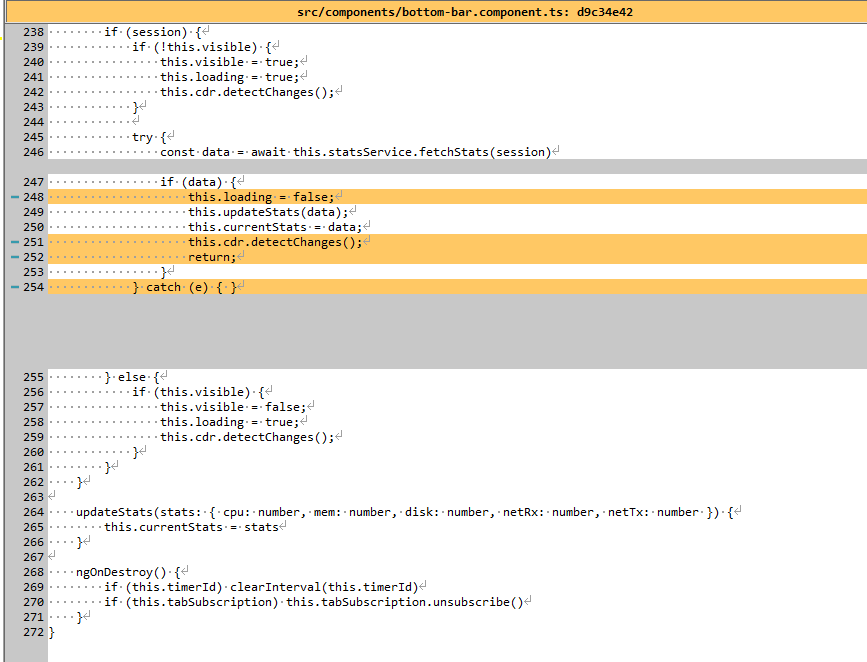
Task: Click line number 264 in gutter
Action: point(33,512)
